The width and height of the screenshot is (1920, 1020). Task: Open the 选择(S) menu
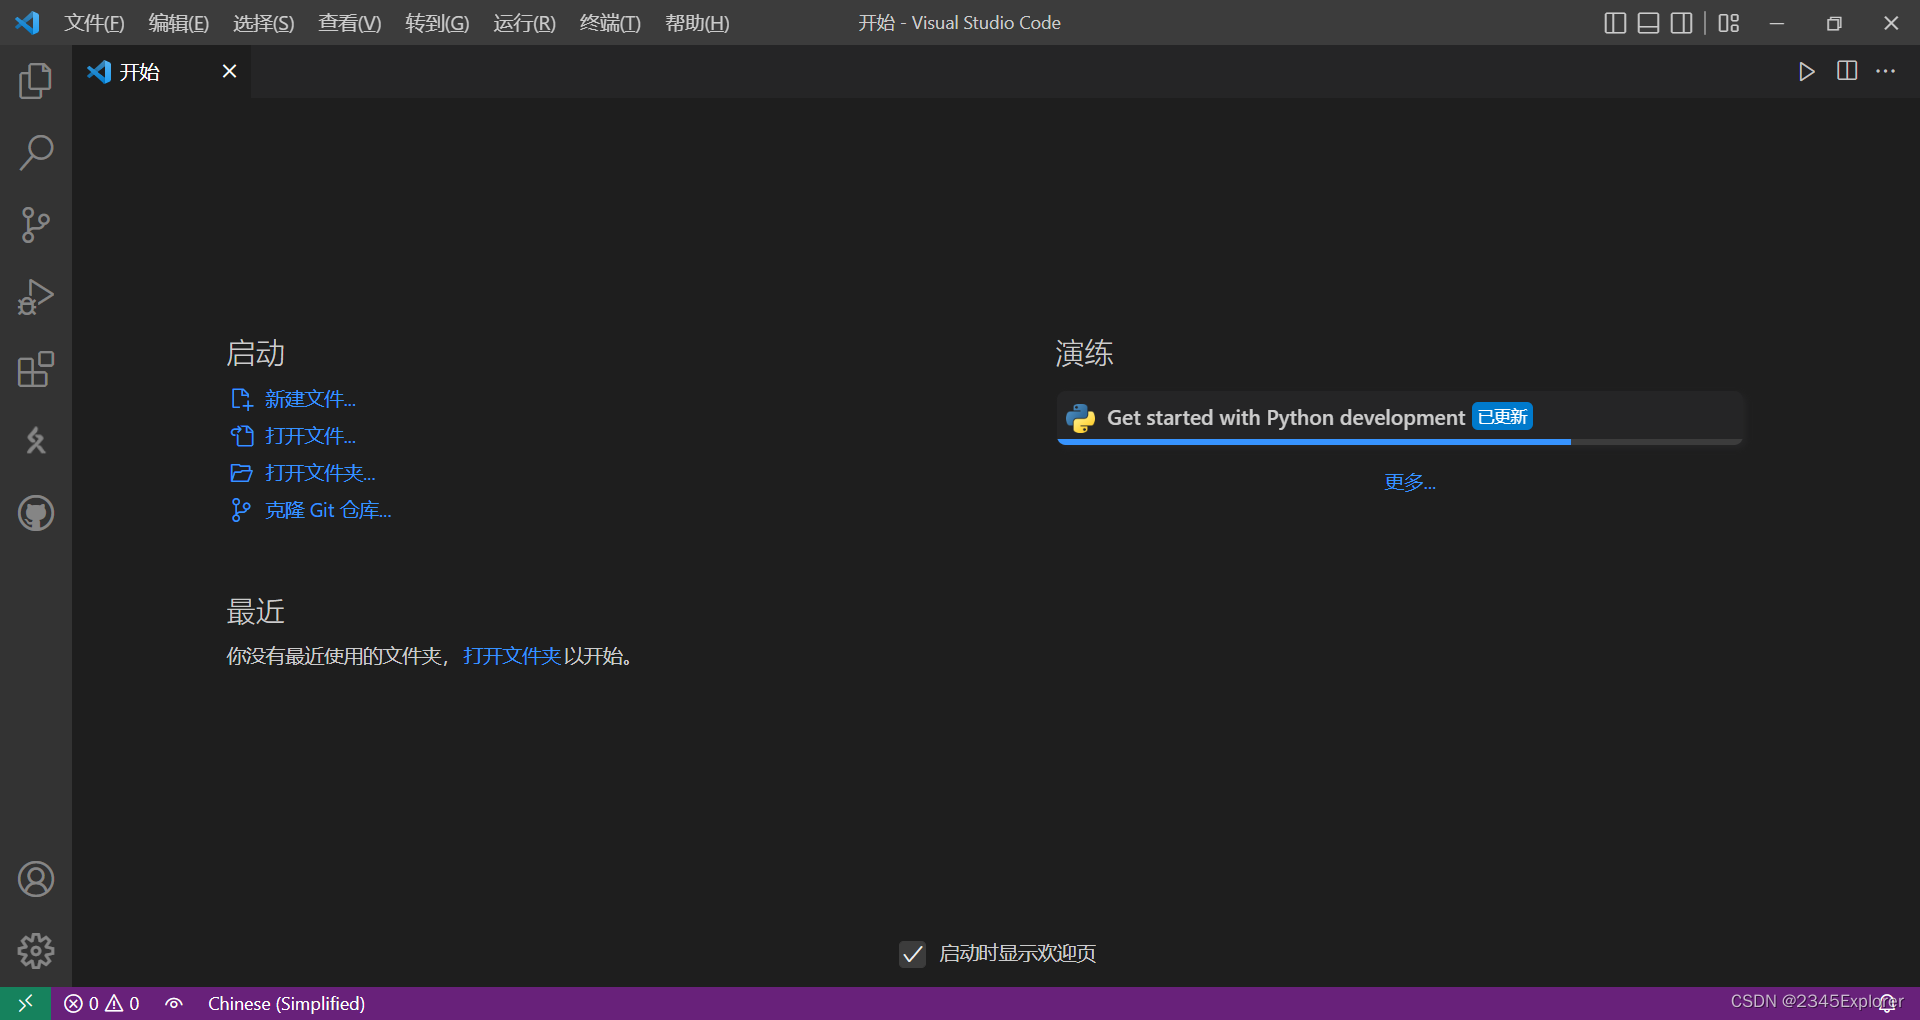coord(264,23)
